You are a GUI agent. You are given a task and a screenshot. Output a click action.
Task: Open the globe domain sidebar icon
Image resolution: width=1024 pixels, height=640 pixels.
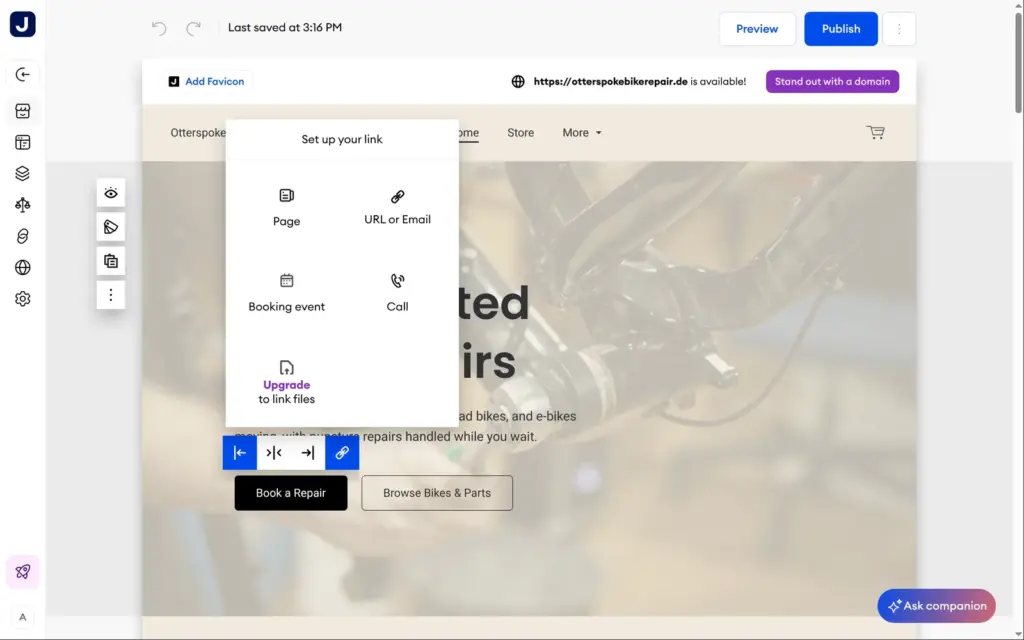22,268
